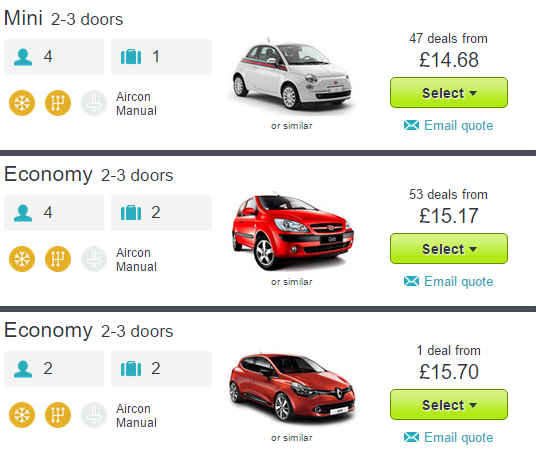This screenshot has height=458, width=536.
Task: Click the manual gearbox icon for the £15.70 car
Action: point(58,415)
